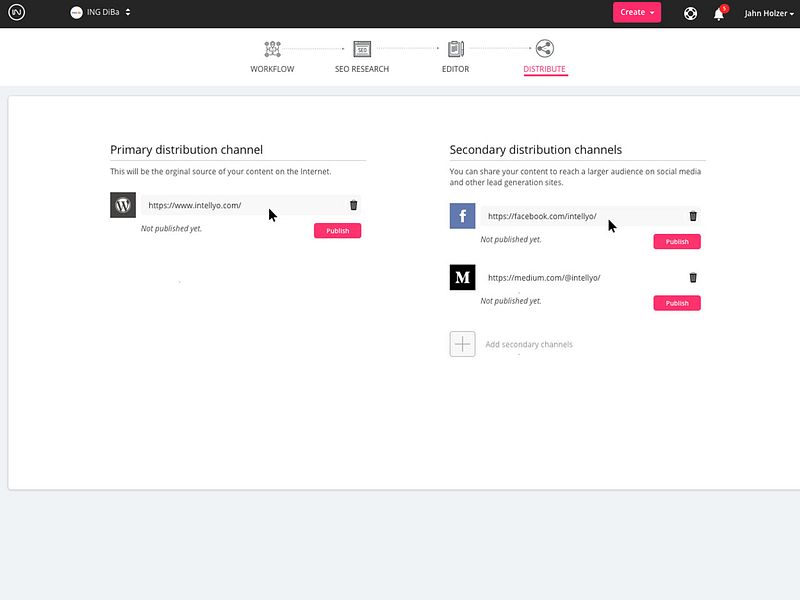Go to the SEO RESEARCH tab label
This screenshot has width=800, height=600.
pyautogui.click(x=362, y=69)
